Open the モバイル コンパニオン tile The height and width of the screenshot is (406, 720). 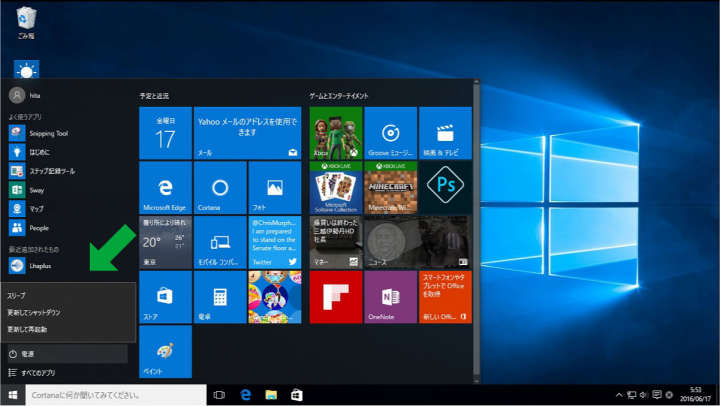(x=220, y=242)
